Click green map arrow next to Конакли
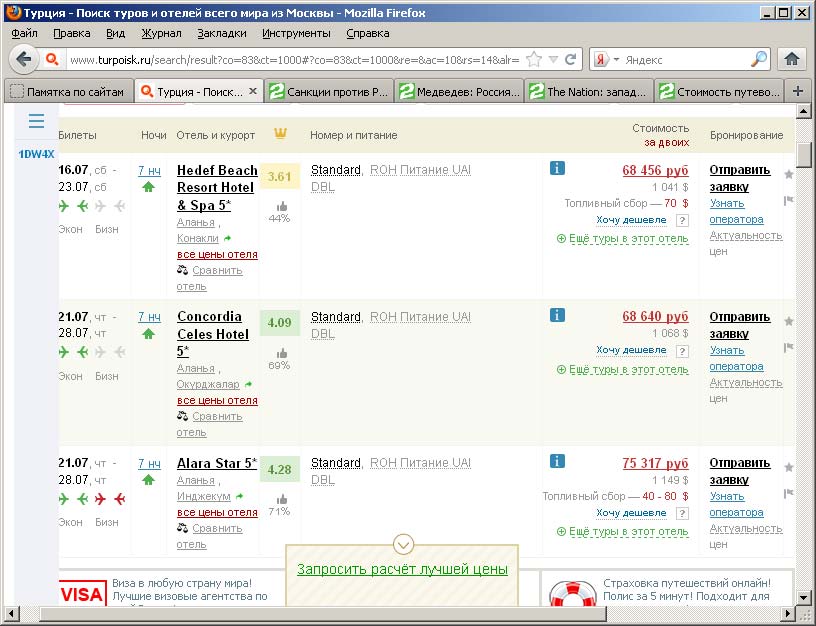 [227, 238]
